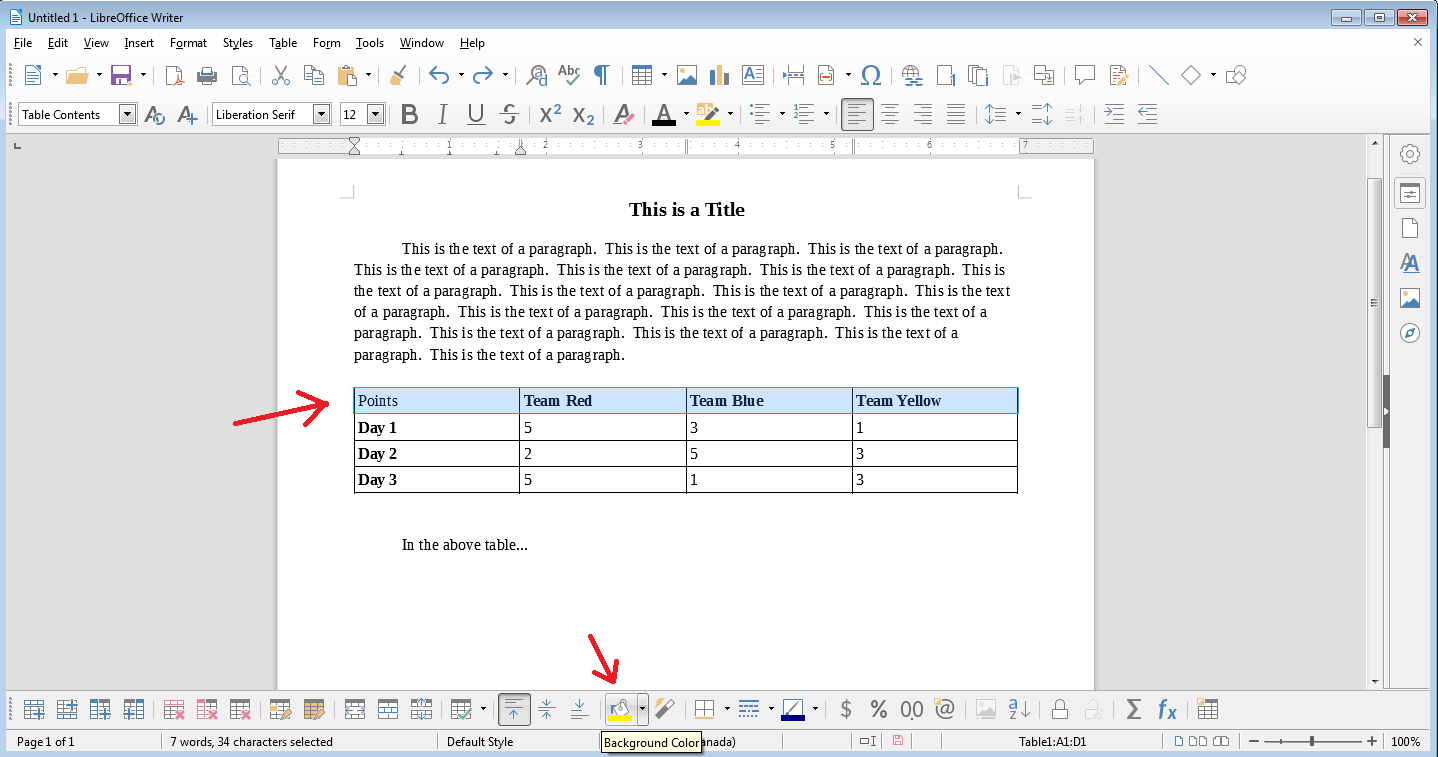Insert comment speech bubble icon

coord(1085,75)
